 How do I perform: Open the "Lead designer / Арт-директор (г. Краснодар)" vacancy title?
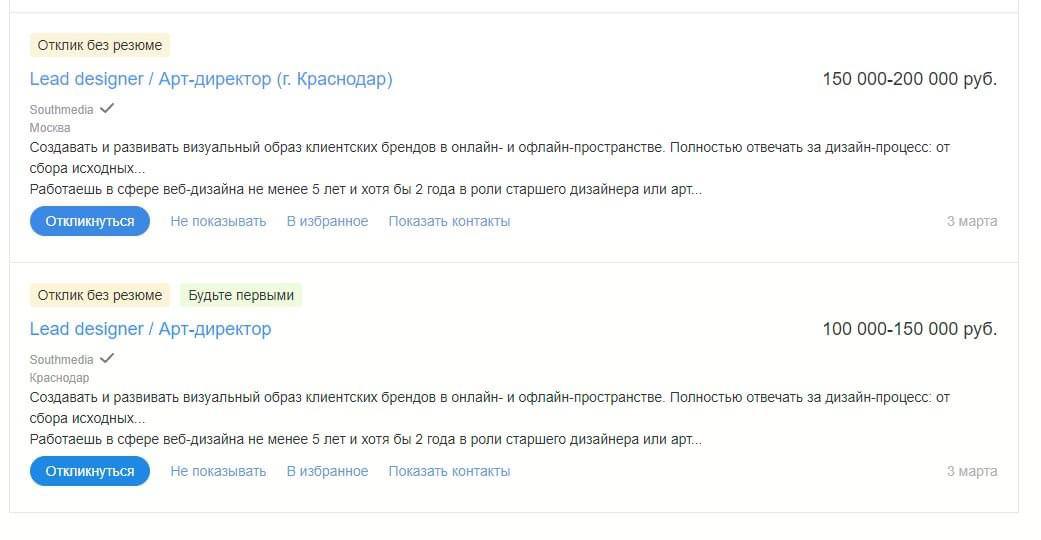click(x=211, y=79)
